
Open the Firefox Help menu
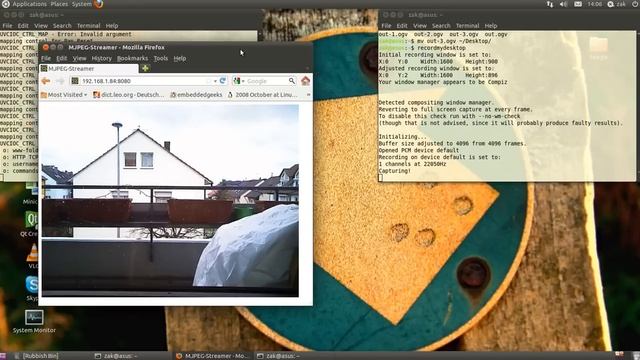click(180, 58)
